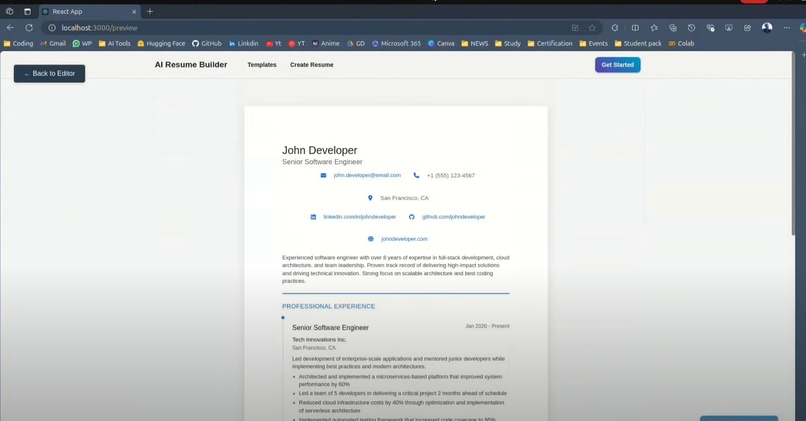The image size is (806, 421).
Task: Open browser History icon
Action: (691, 28)
